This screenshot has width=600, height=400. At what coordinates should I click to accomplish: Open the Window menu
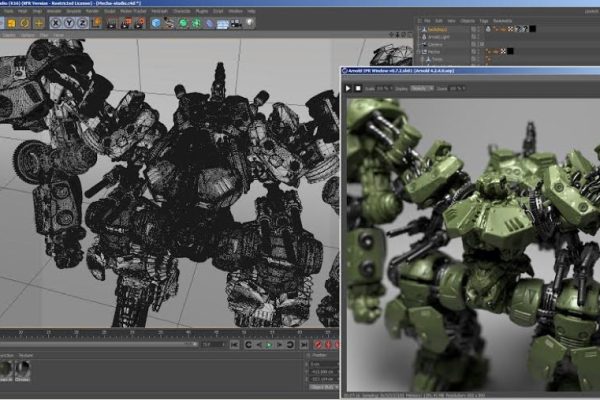(235, 11)
